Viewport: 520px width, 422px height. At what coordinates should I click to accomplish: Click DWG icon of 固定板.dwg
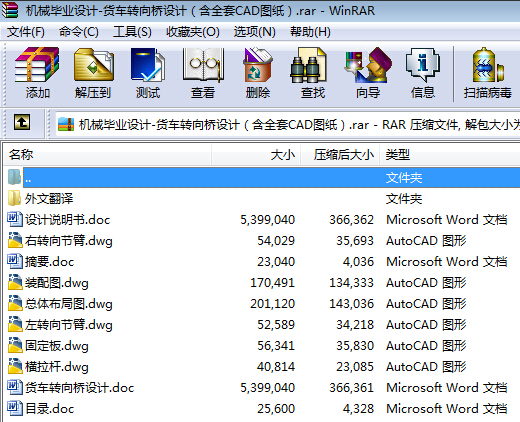15,345
